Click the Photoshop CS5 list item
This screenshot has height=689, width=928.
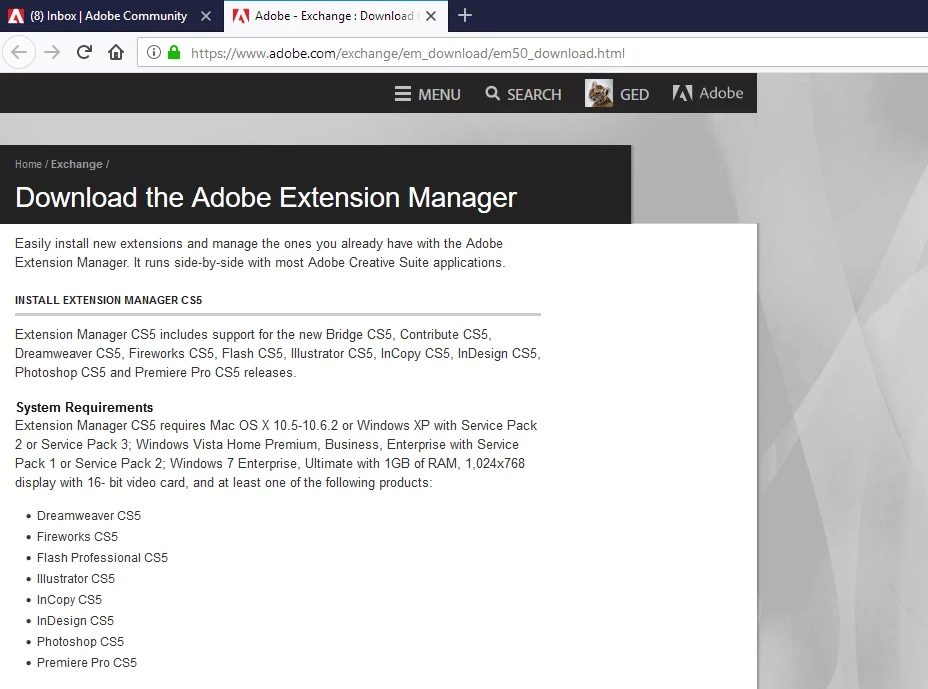pyautogui.click(x=80, y=642)
